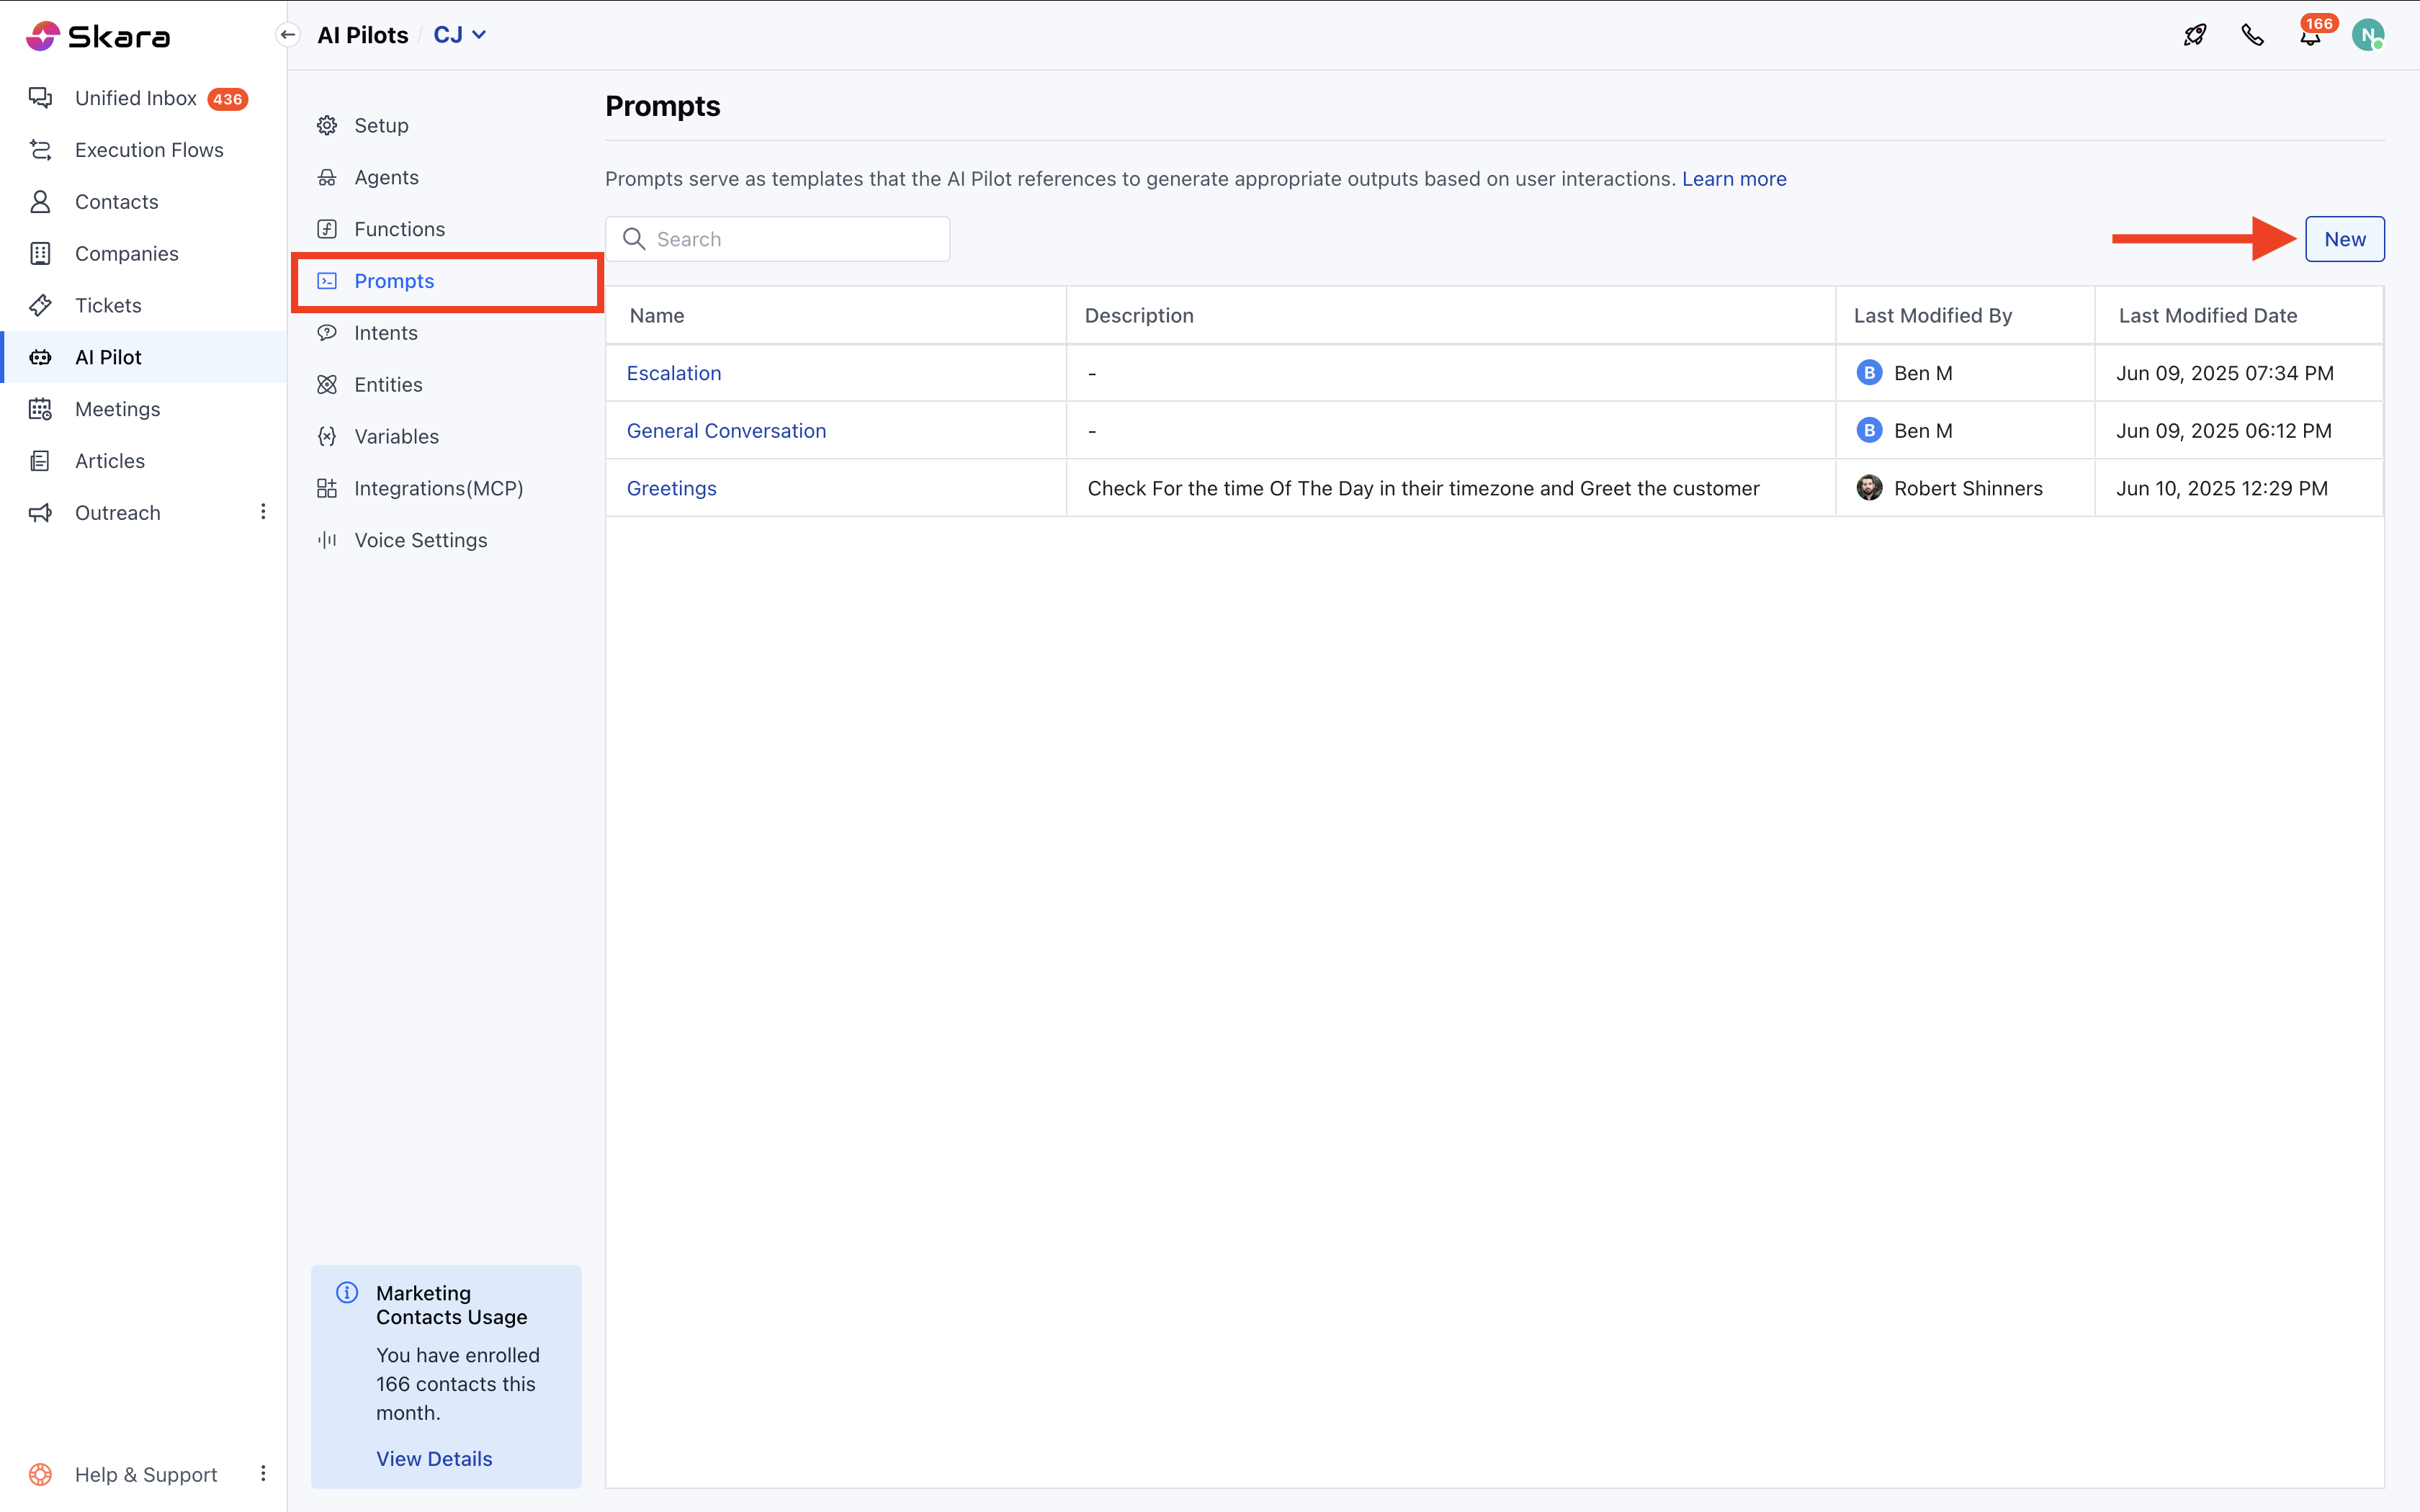This screenshot has width=2420, height=1512.
Task: Open the Outreach overflow menu
Action: click(x=263, y=511)
